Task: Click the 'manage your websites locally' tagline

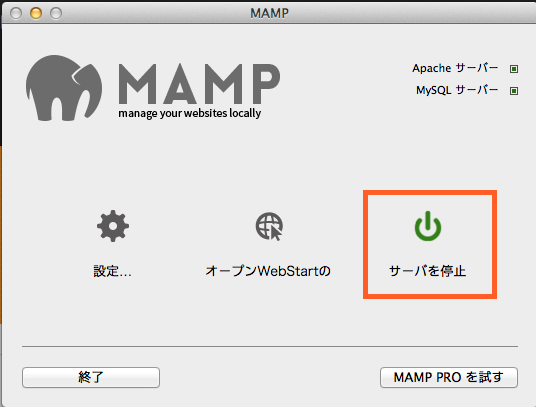Action: tap(190, 113)
